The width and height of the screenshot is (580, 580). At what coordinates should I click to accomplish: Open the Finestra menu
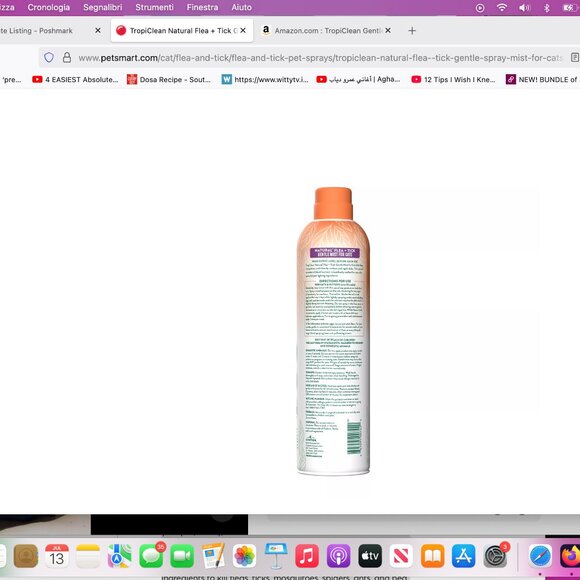pos(202,7)
